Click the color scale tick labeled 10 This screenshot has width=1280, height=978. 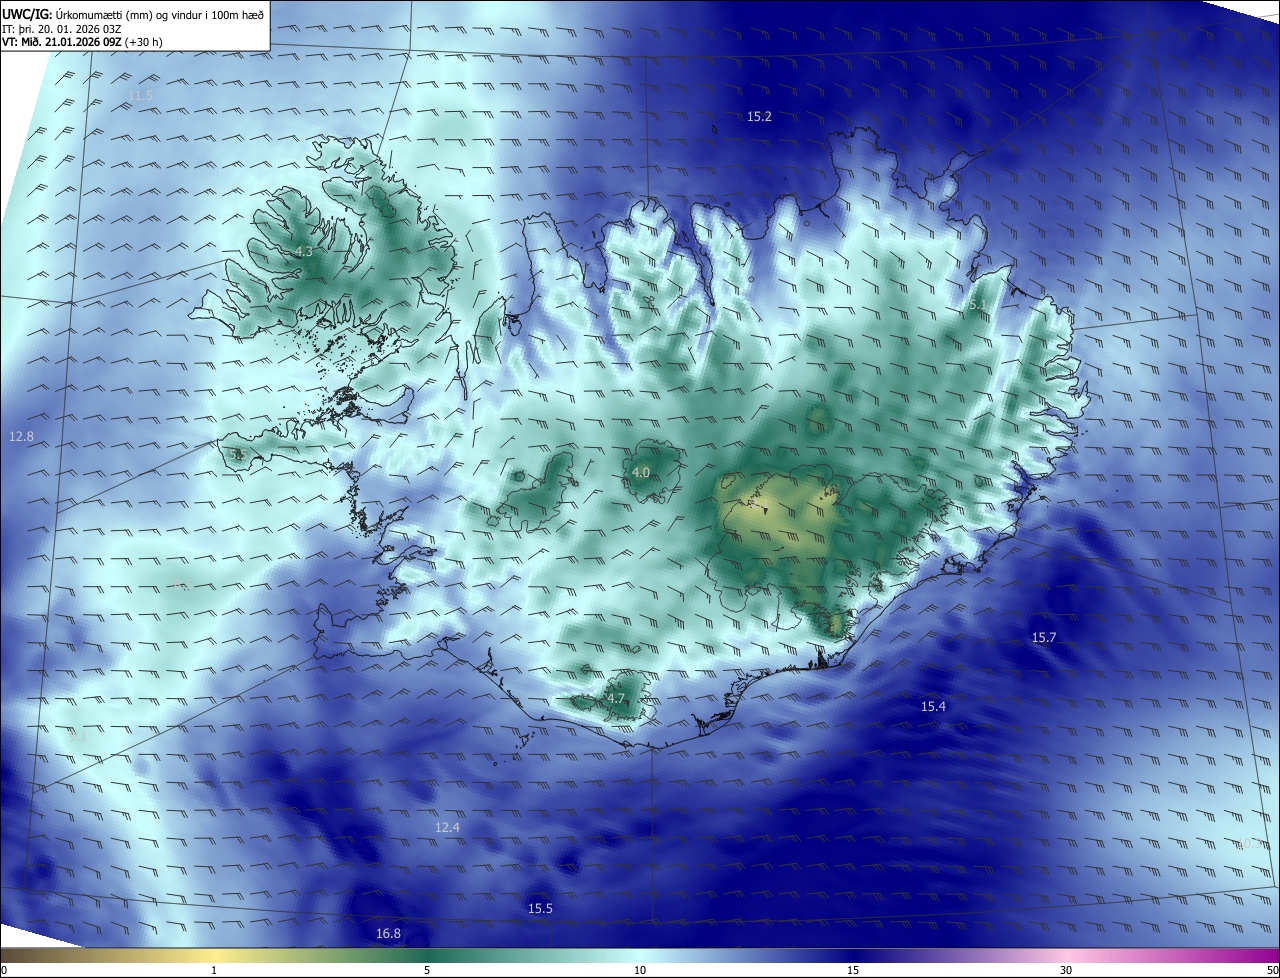640,970
